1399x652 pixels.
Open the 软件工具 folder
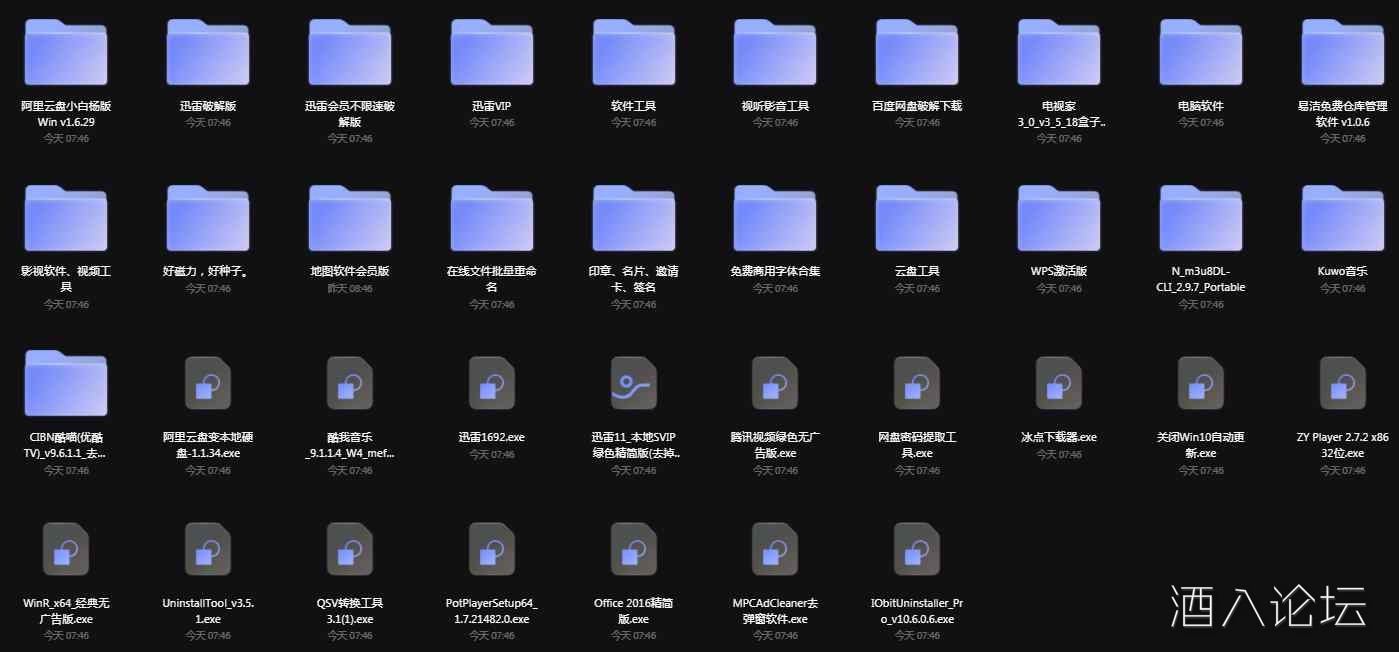(x=632, y=52)
